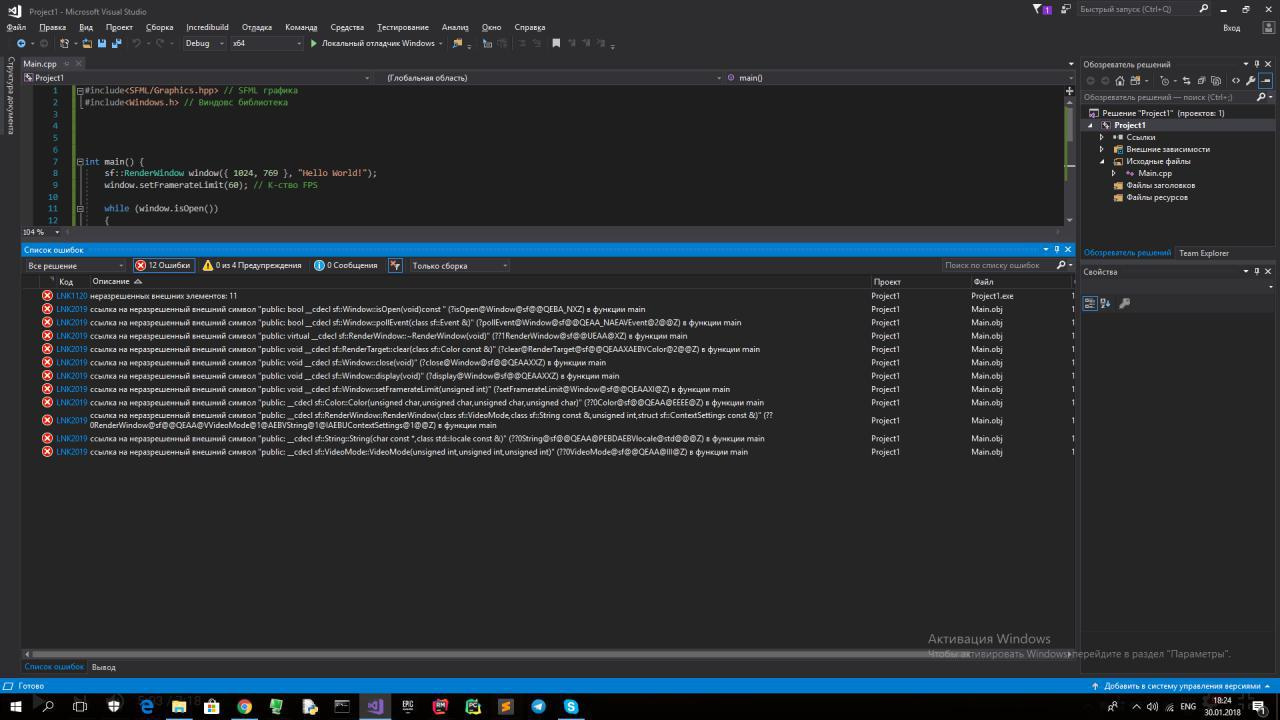
Task: Open the Все решение scope dropdown
Action: [76, 266]
